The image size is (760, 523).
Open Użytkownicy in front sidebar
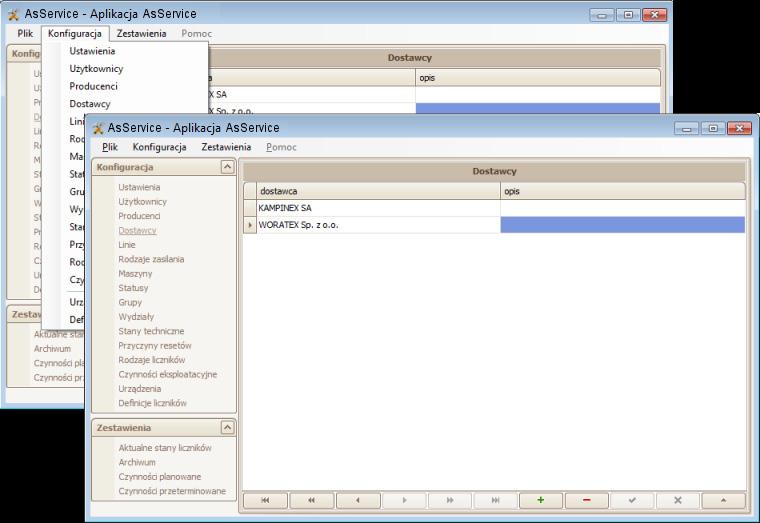click(142, 202)
